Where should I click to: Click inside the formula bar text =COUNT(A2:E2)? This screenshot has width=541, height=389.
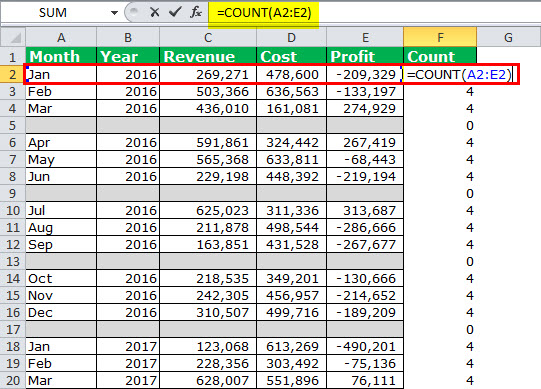click(264, 13)
